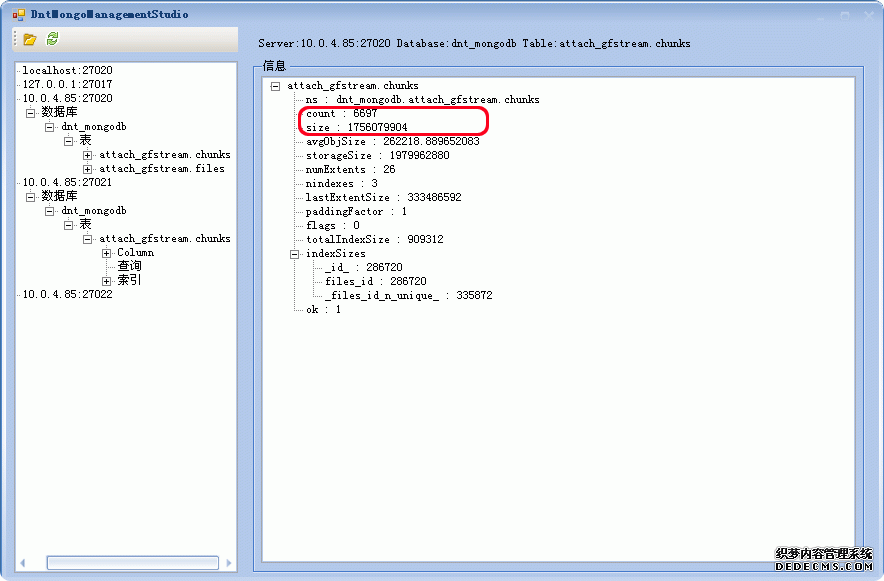
Task: Click the avgObjSize row
Action: (x=392, y=142)
